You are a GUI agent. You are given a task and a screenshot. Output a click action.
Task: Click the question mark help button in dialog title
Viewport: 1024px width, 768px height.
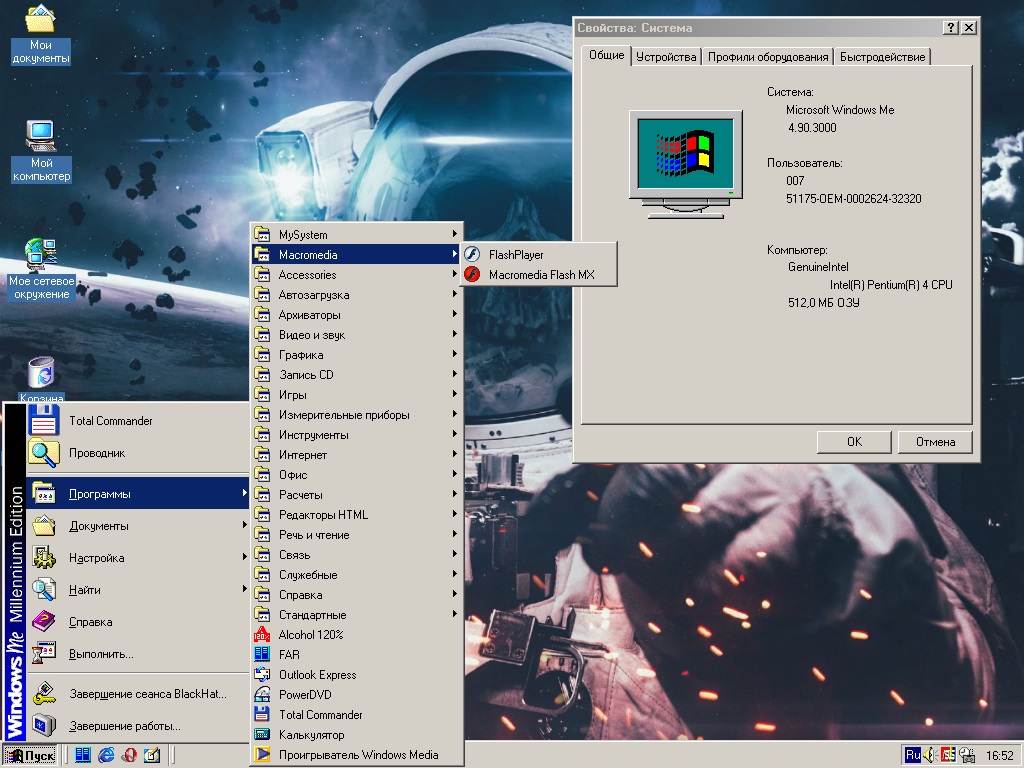951,27
